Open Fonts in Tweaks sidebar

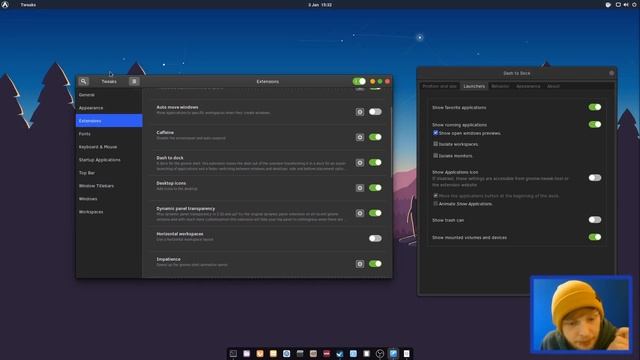[x=109, y=134]
